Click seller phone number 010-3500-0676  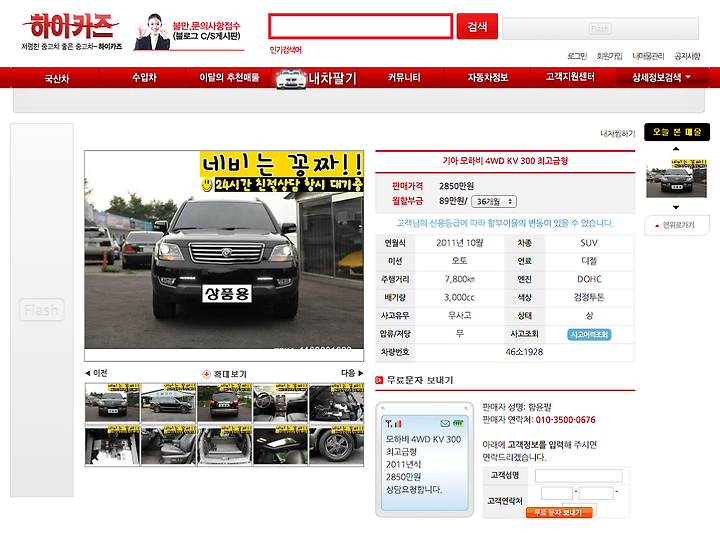coord(565,420)
